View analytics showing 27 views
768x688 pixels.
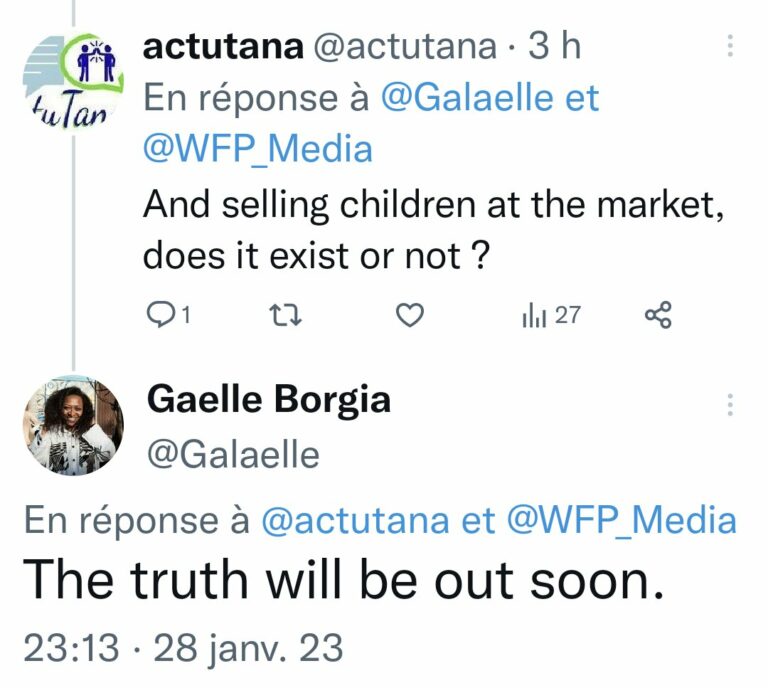tap(552, 315)
